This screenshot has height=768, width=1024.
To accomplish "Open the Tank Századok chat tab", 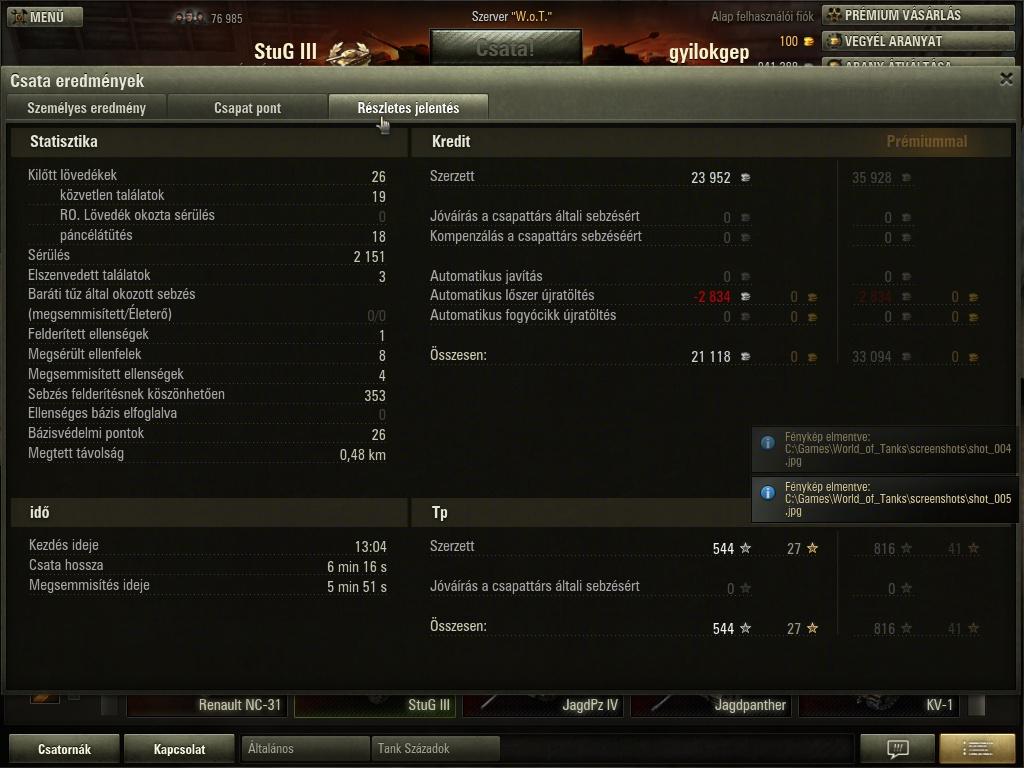I will (436, 748).
